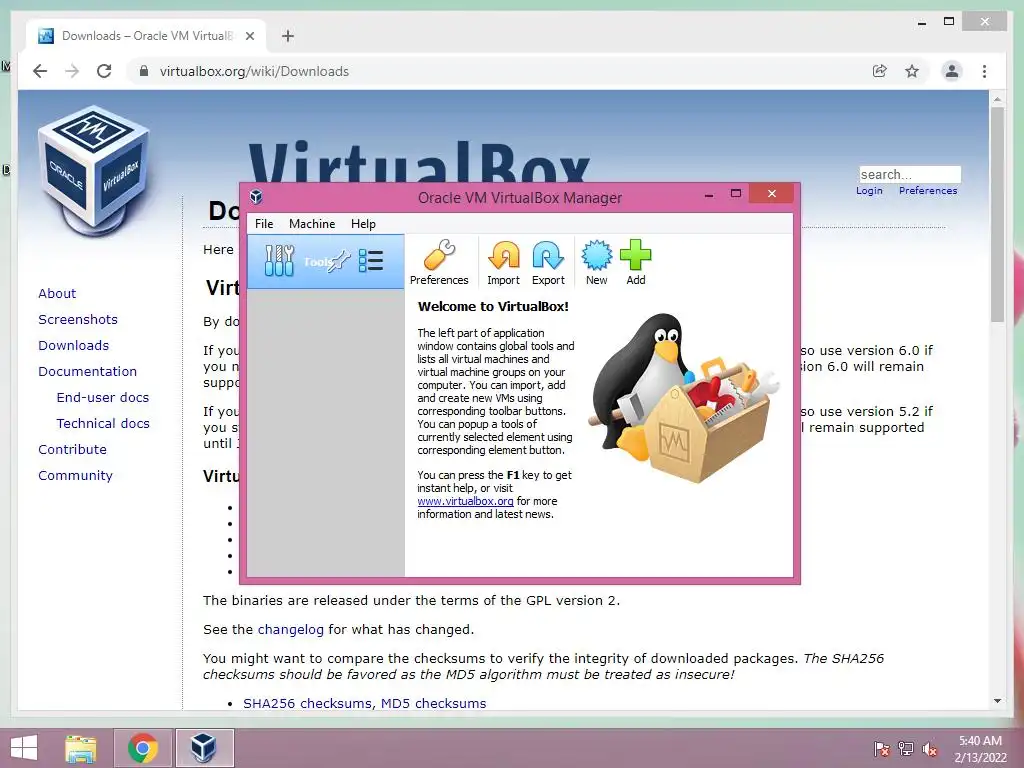Open the MD5 checksums link
Image resolution: width=1024 pixels, height=768 pixels.
(434, 703)
